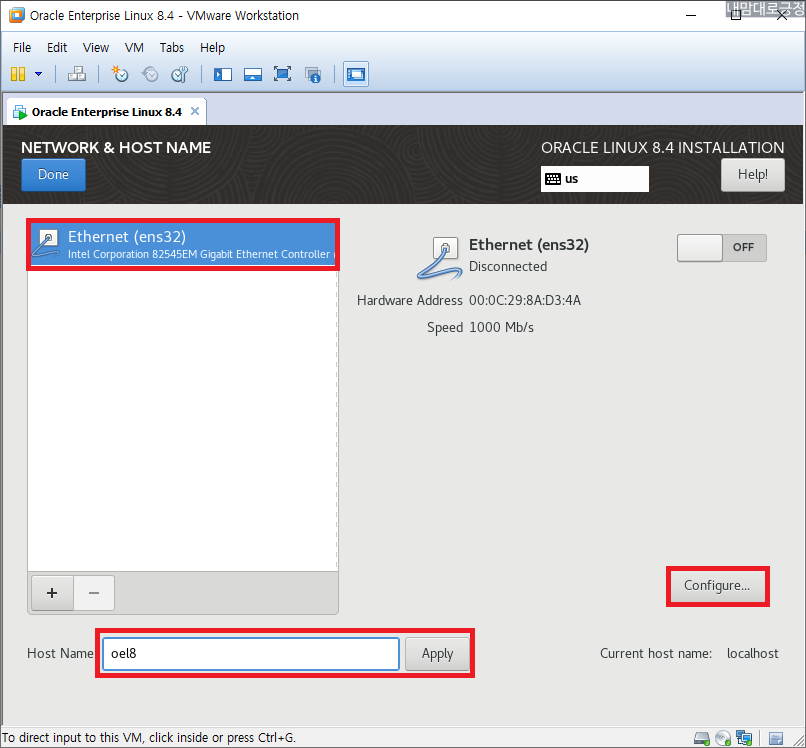Open the VM menu
The height and width of the screenshot is (748, 806).
(134, 47)
